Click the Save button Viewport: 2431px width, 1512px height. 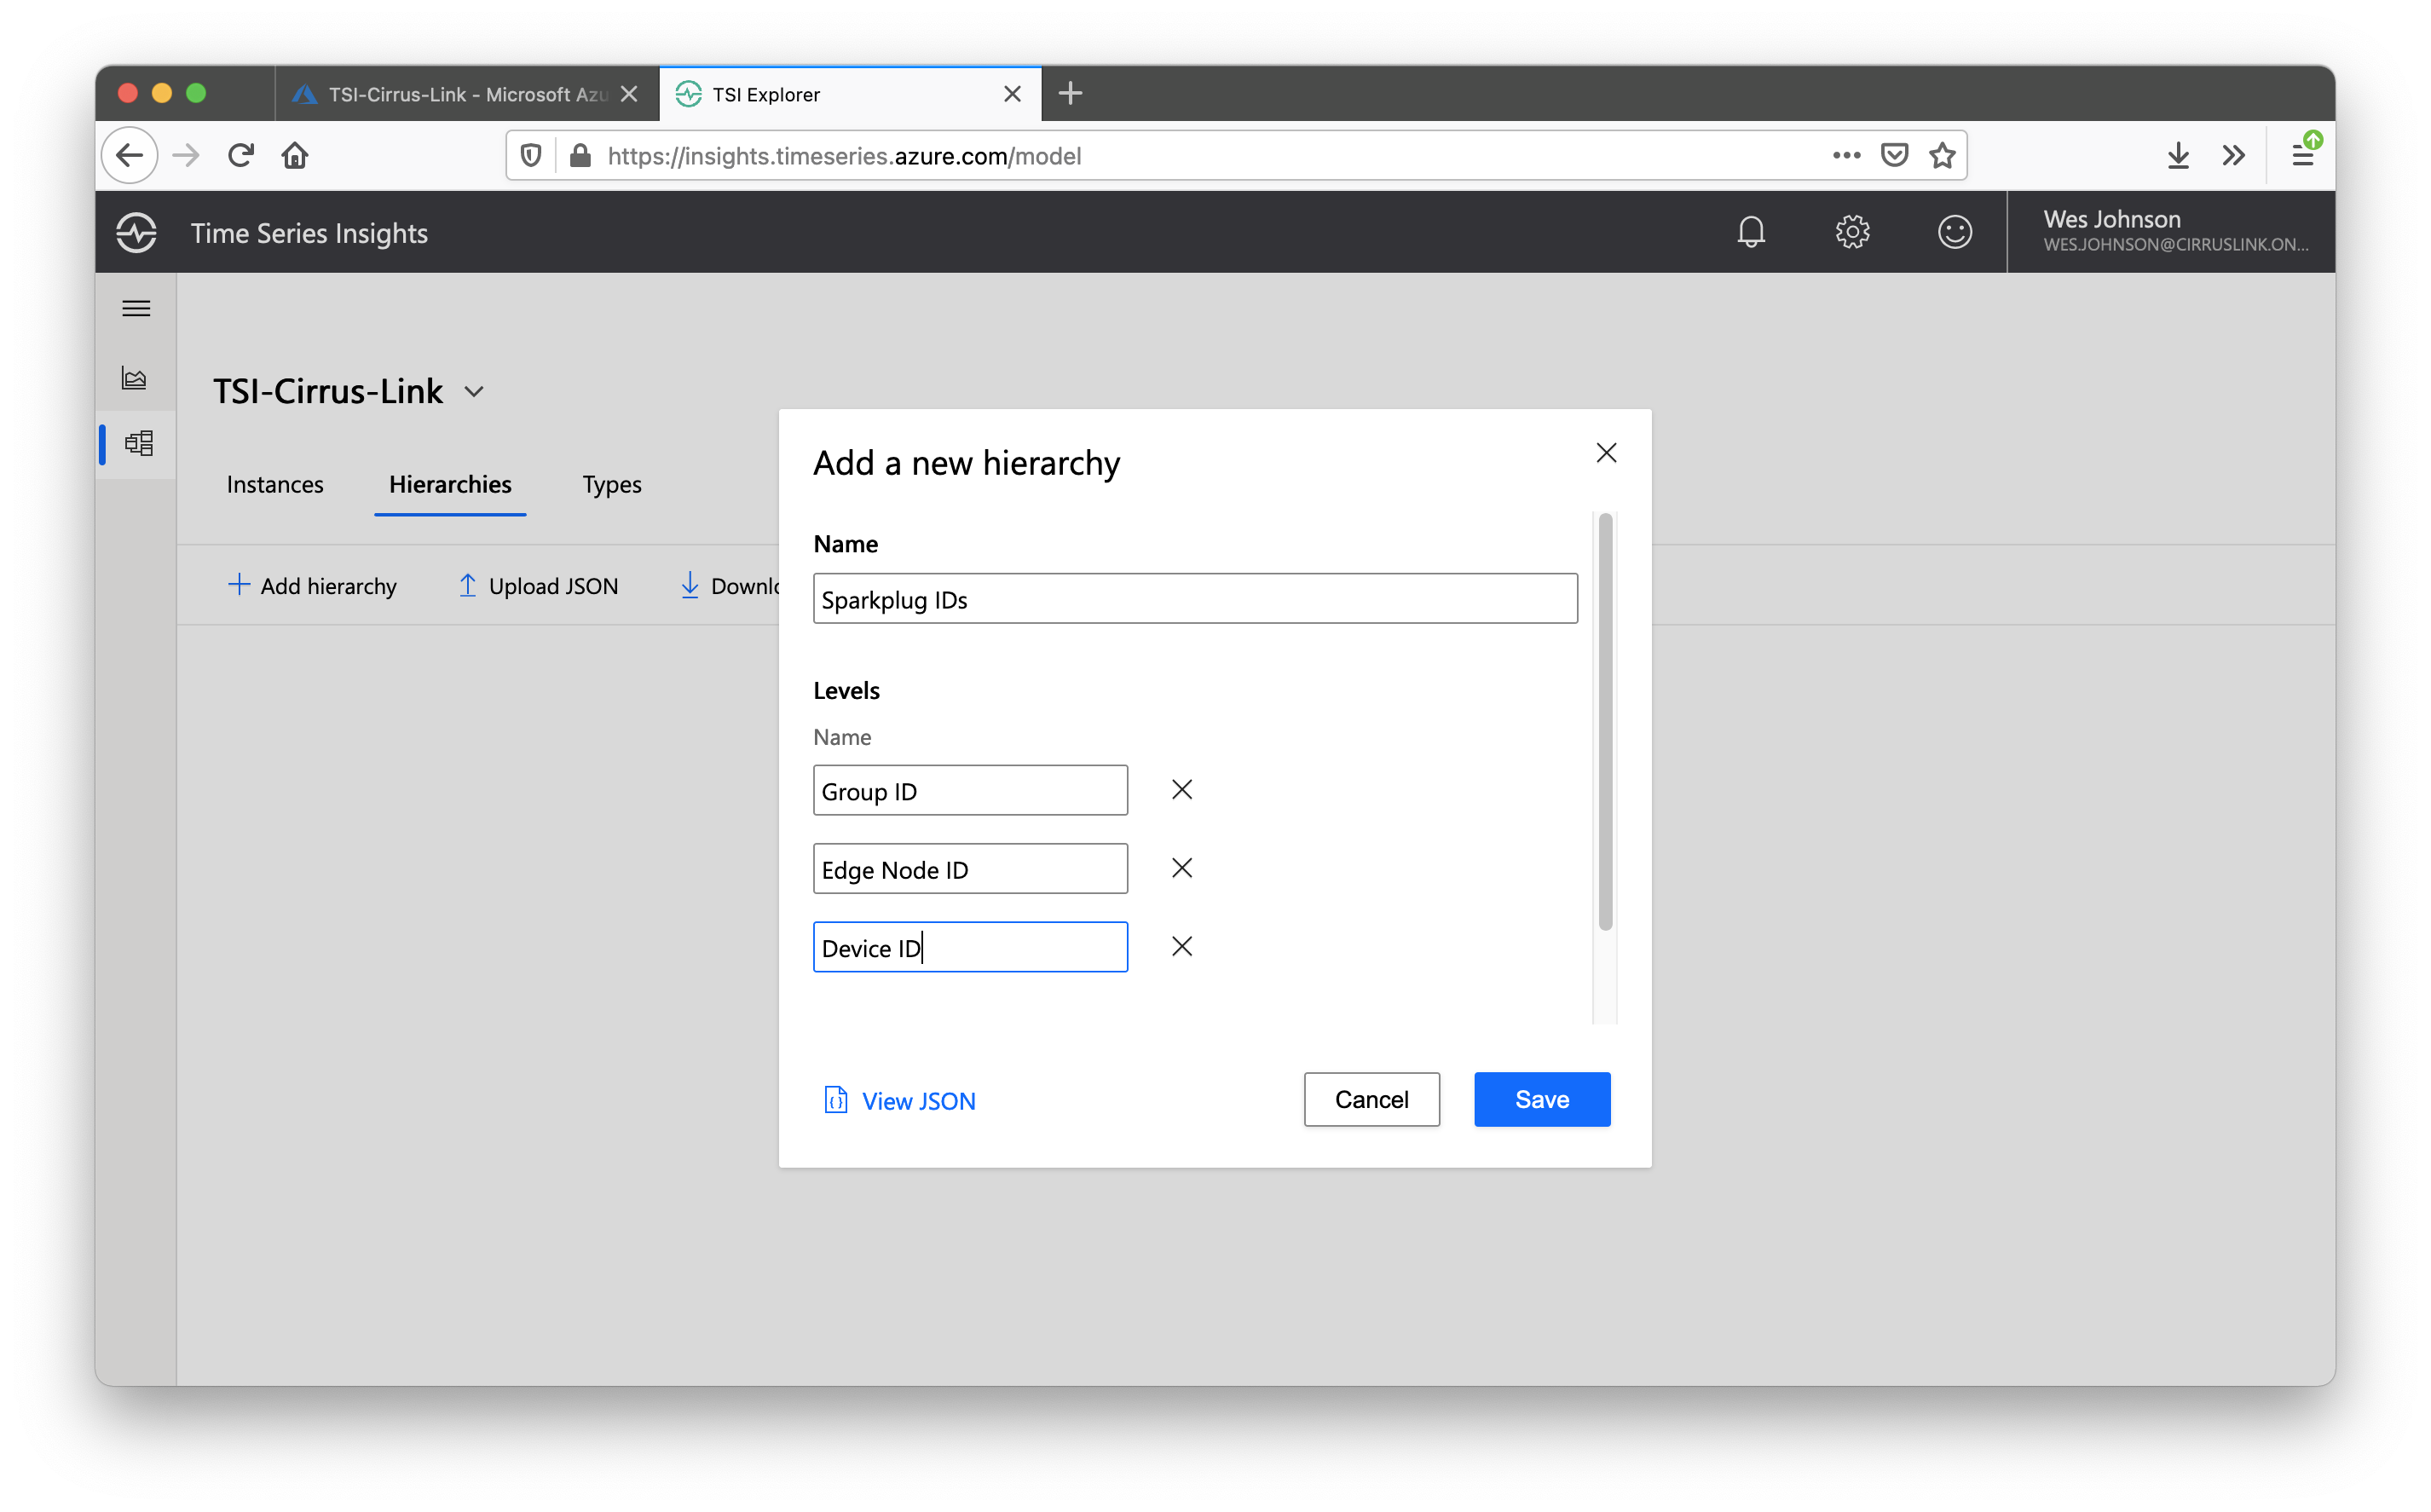pyautogui.click(x=1541, y=1099)
